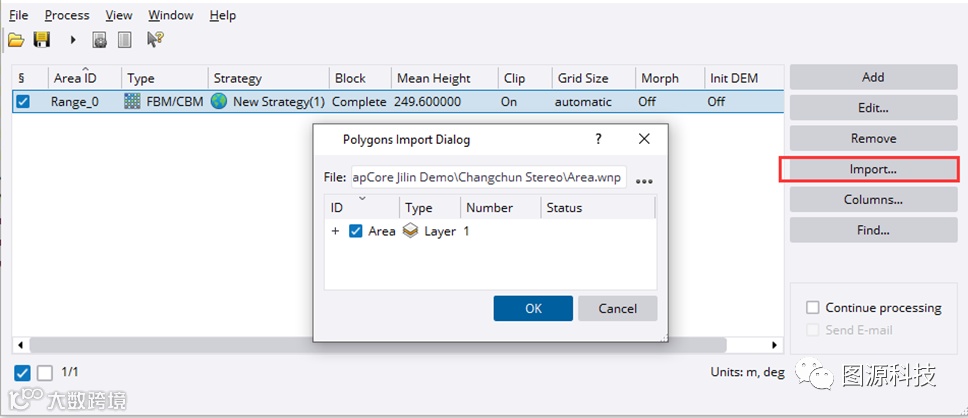
Task: Open the Process menu
Action: point(67,15)
